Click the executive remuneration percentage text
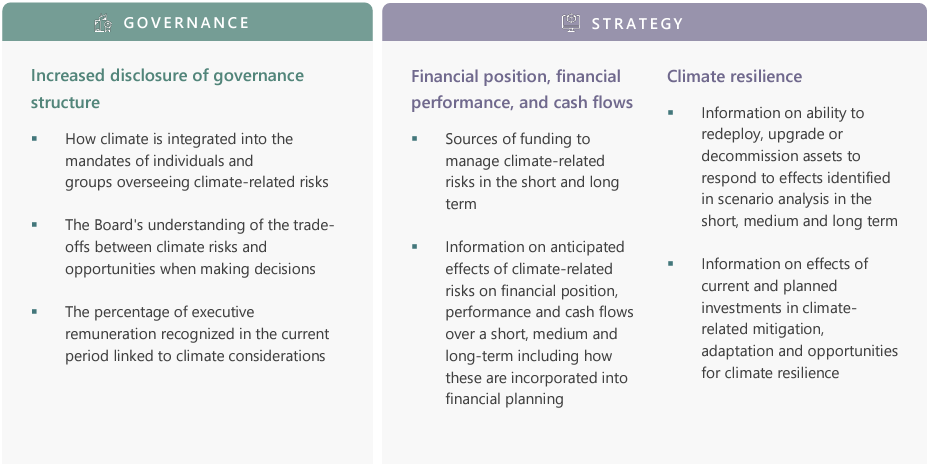Image resolution: width=930 pixels, height=464 pixels. pyautogui.click(x=197, y=333)
